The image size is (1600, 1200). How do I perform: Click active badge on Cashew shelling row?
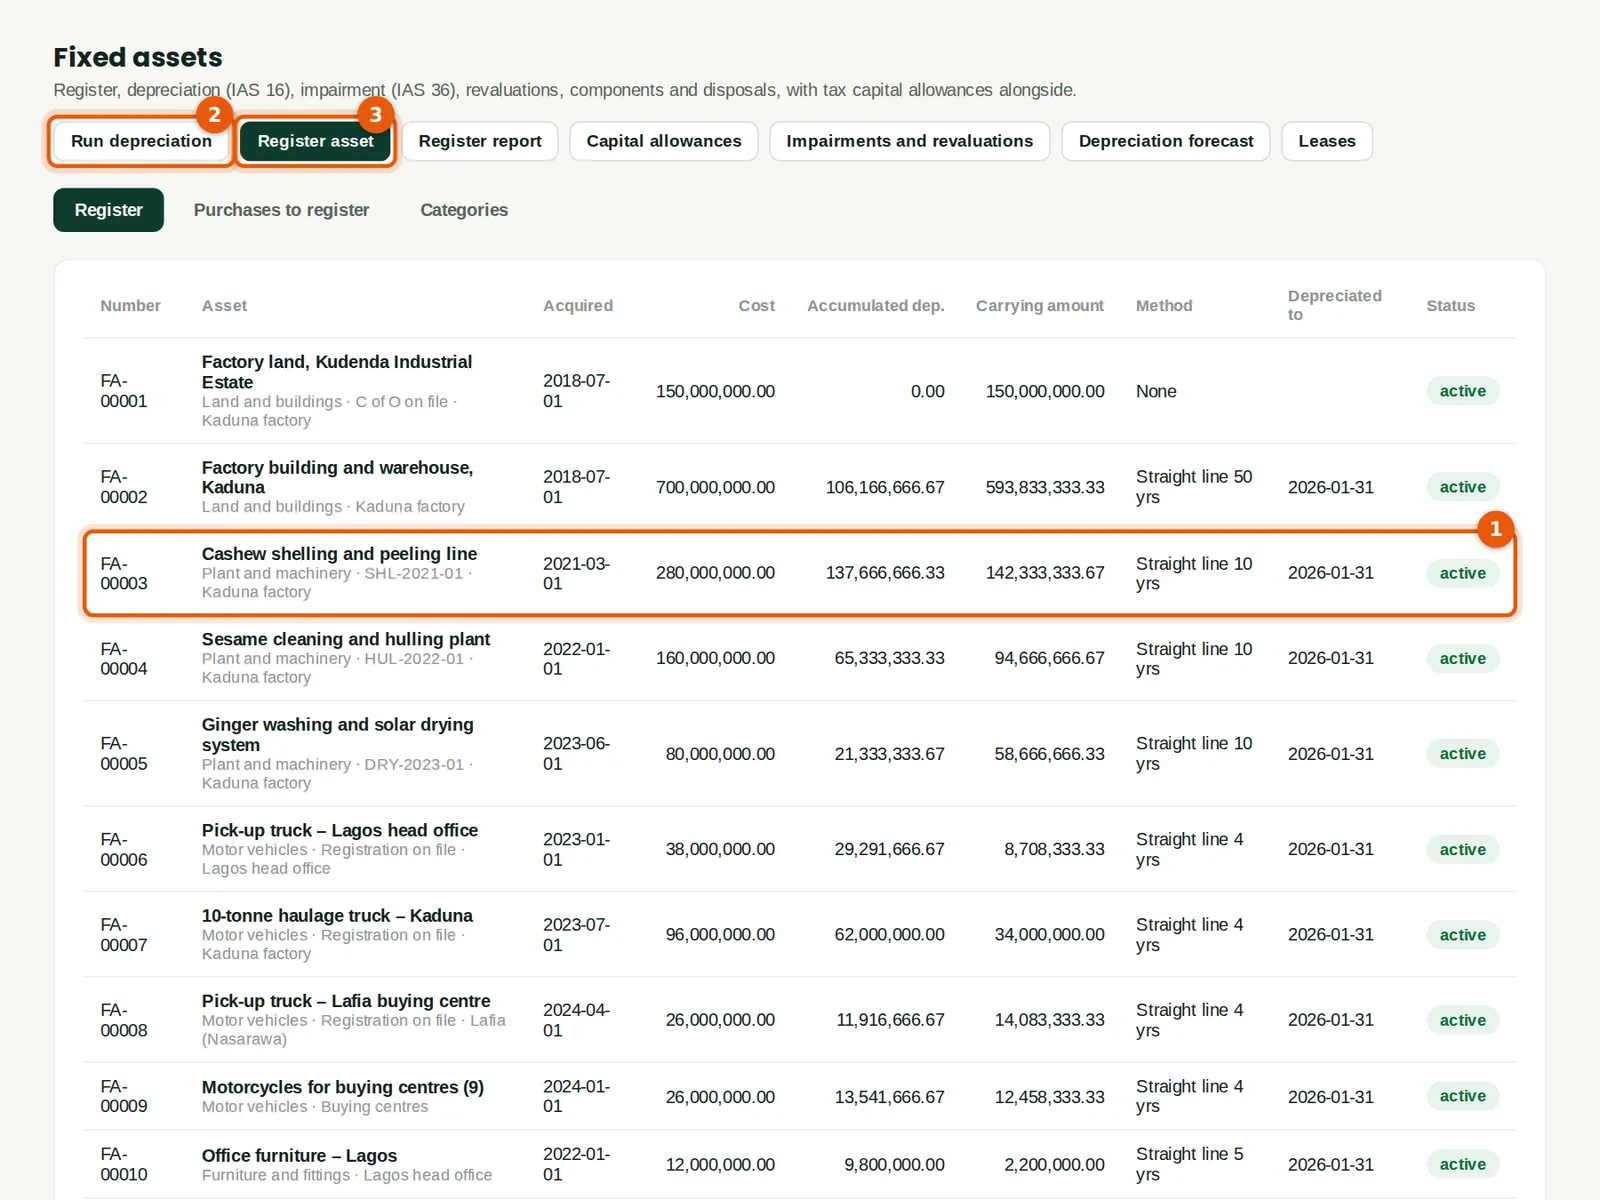tap(1463, 573)
